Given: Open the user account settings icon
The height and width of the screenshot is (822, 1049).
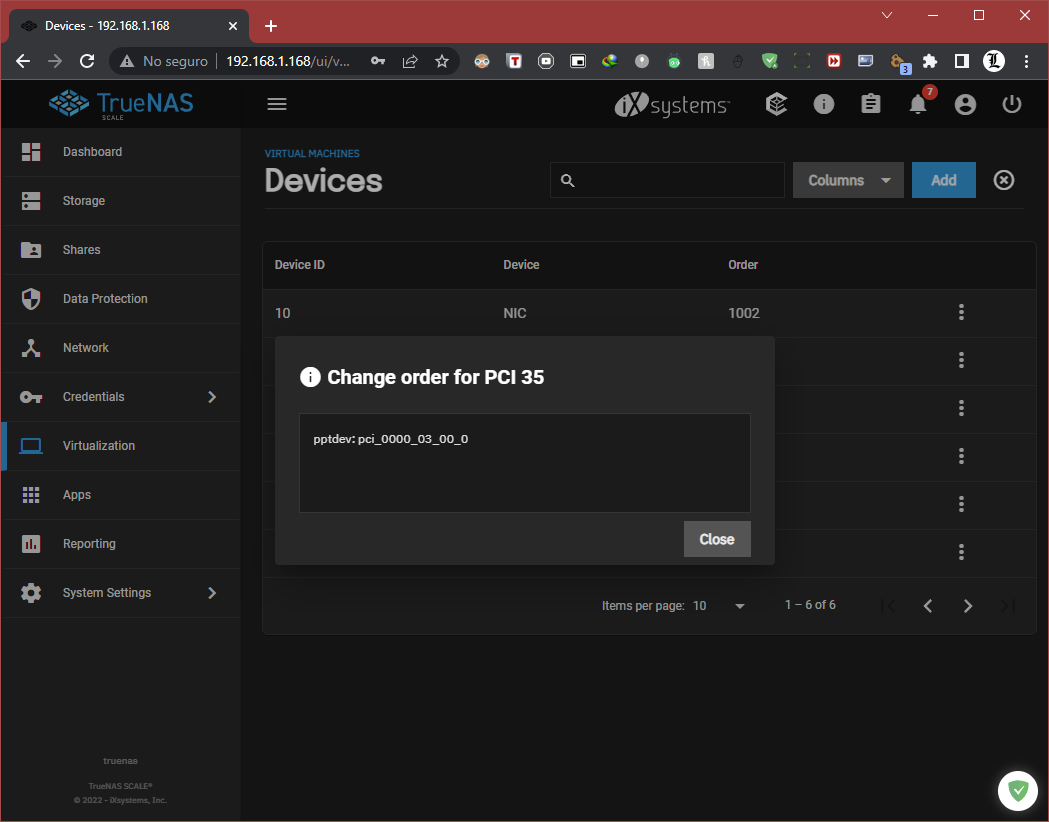Looking at the screenshot, I should [x=965, y=104].
